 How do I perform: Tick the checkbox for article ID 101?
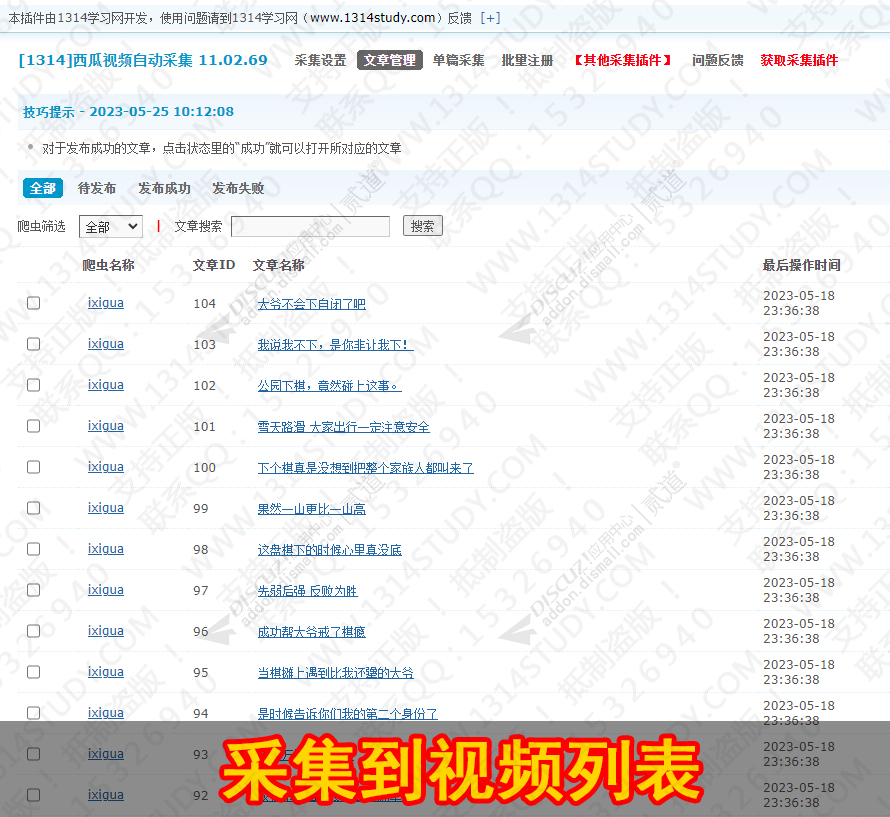click(x=33, y=426)
